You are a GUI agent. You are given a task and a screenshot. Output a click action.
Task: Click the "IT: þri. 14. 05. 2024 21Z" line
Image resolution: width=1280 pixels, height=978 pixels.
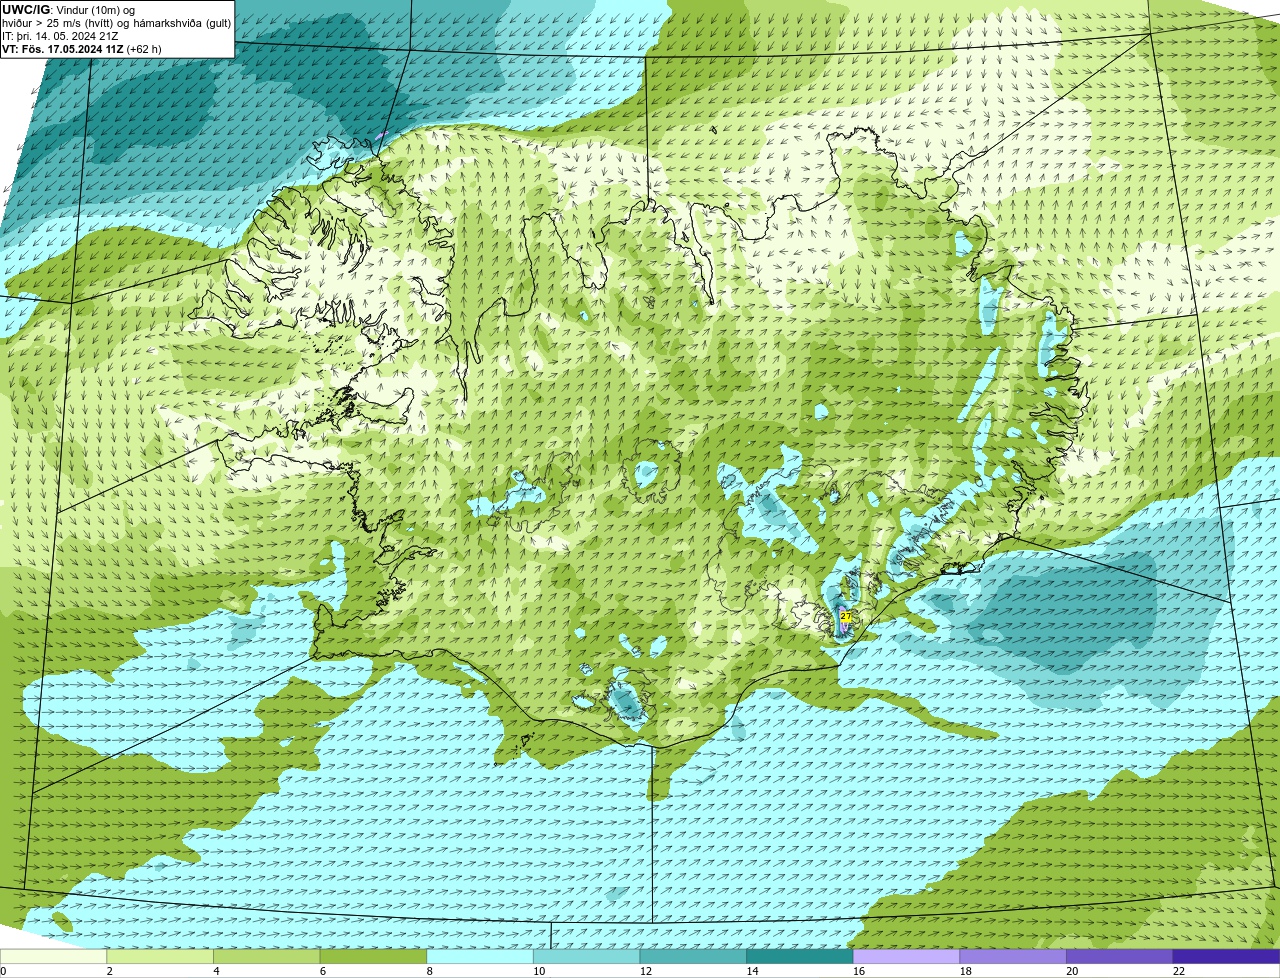[60, 36]
